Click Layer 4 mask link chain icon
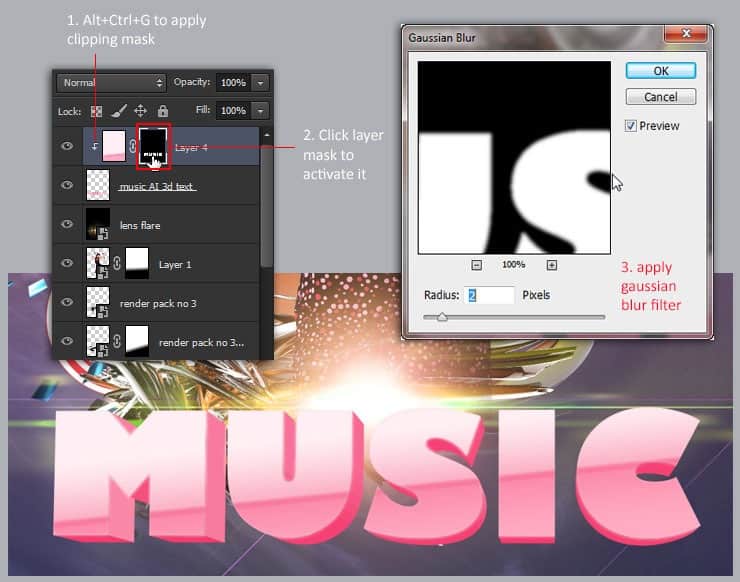Screen dimensions: 740x582 132,146
